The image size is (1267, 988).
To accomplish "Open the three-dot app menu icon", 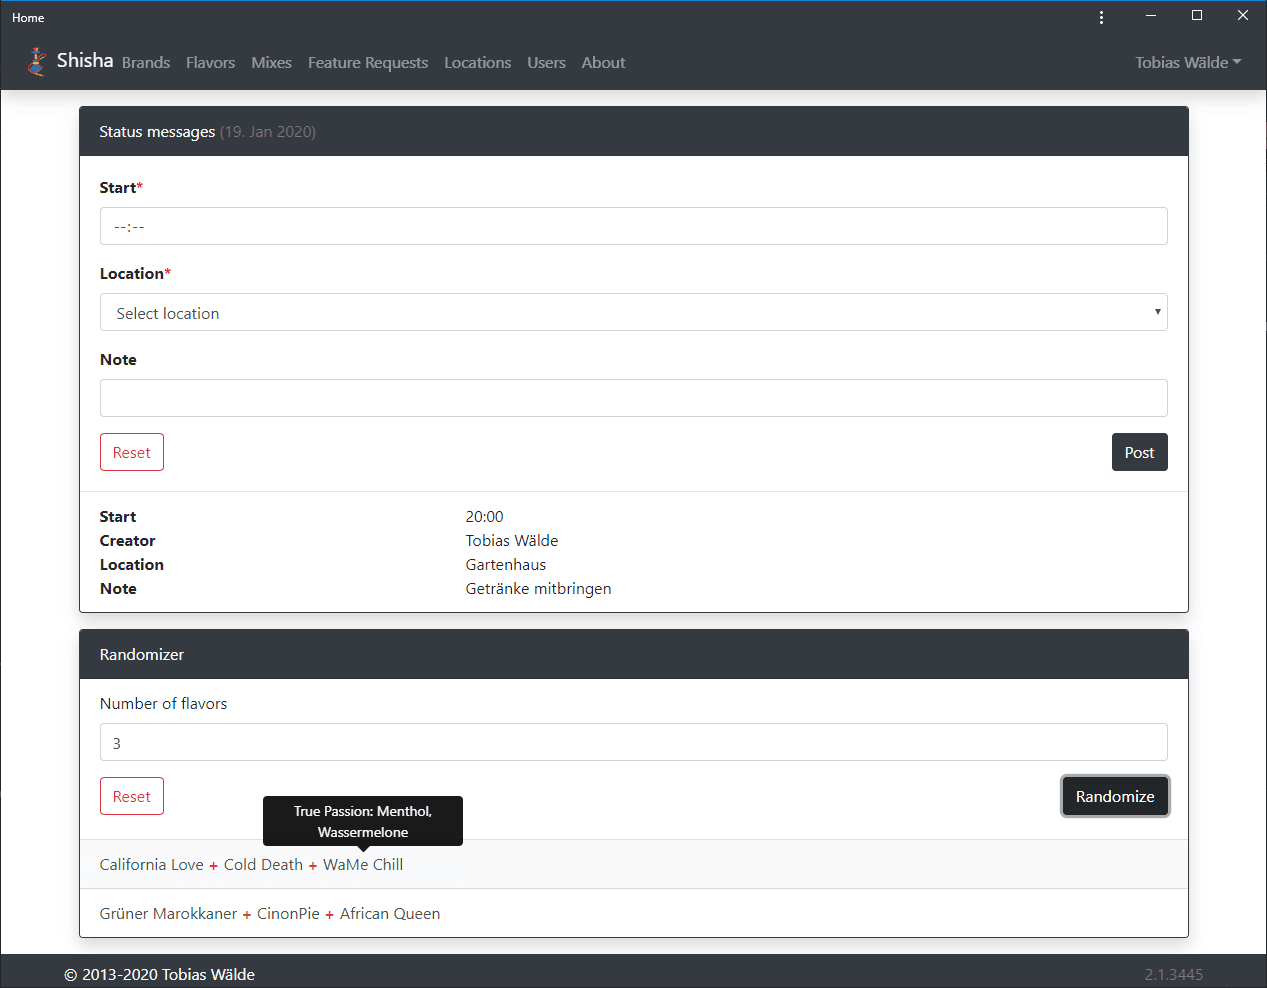I will click(x=1101, y=17).
